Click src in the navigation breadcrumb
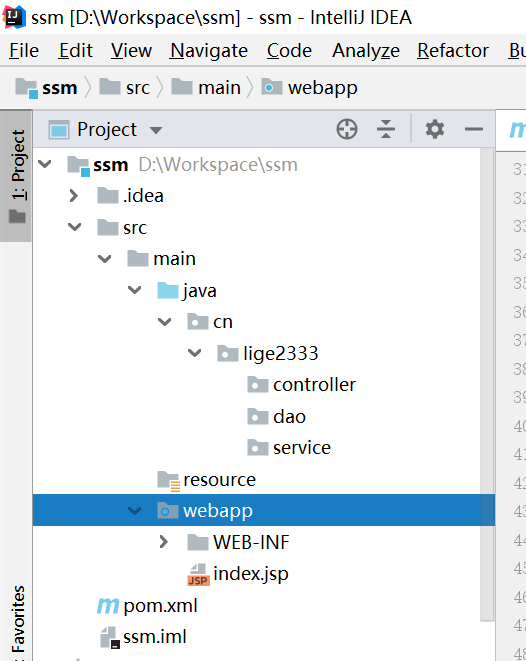The height and width of the screenshot is (661, 526). [x=138, y=88]
